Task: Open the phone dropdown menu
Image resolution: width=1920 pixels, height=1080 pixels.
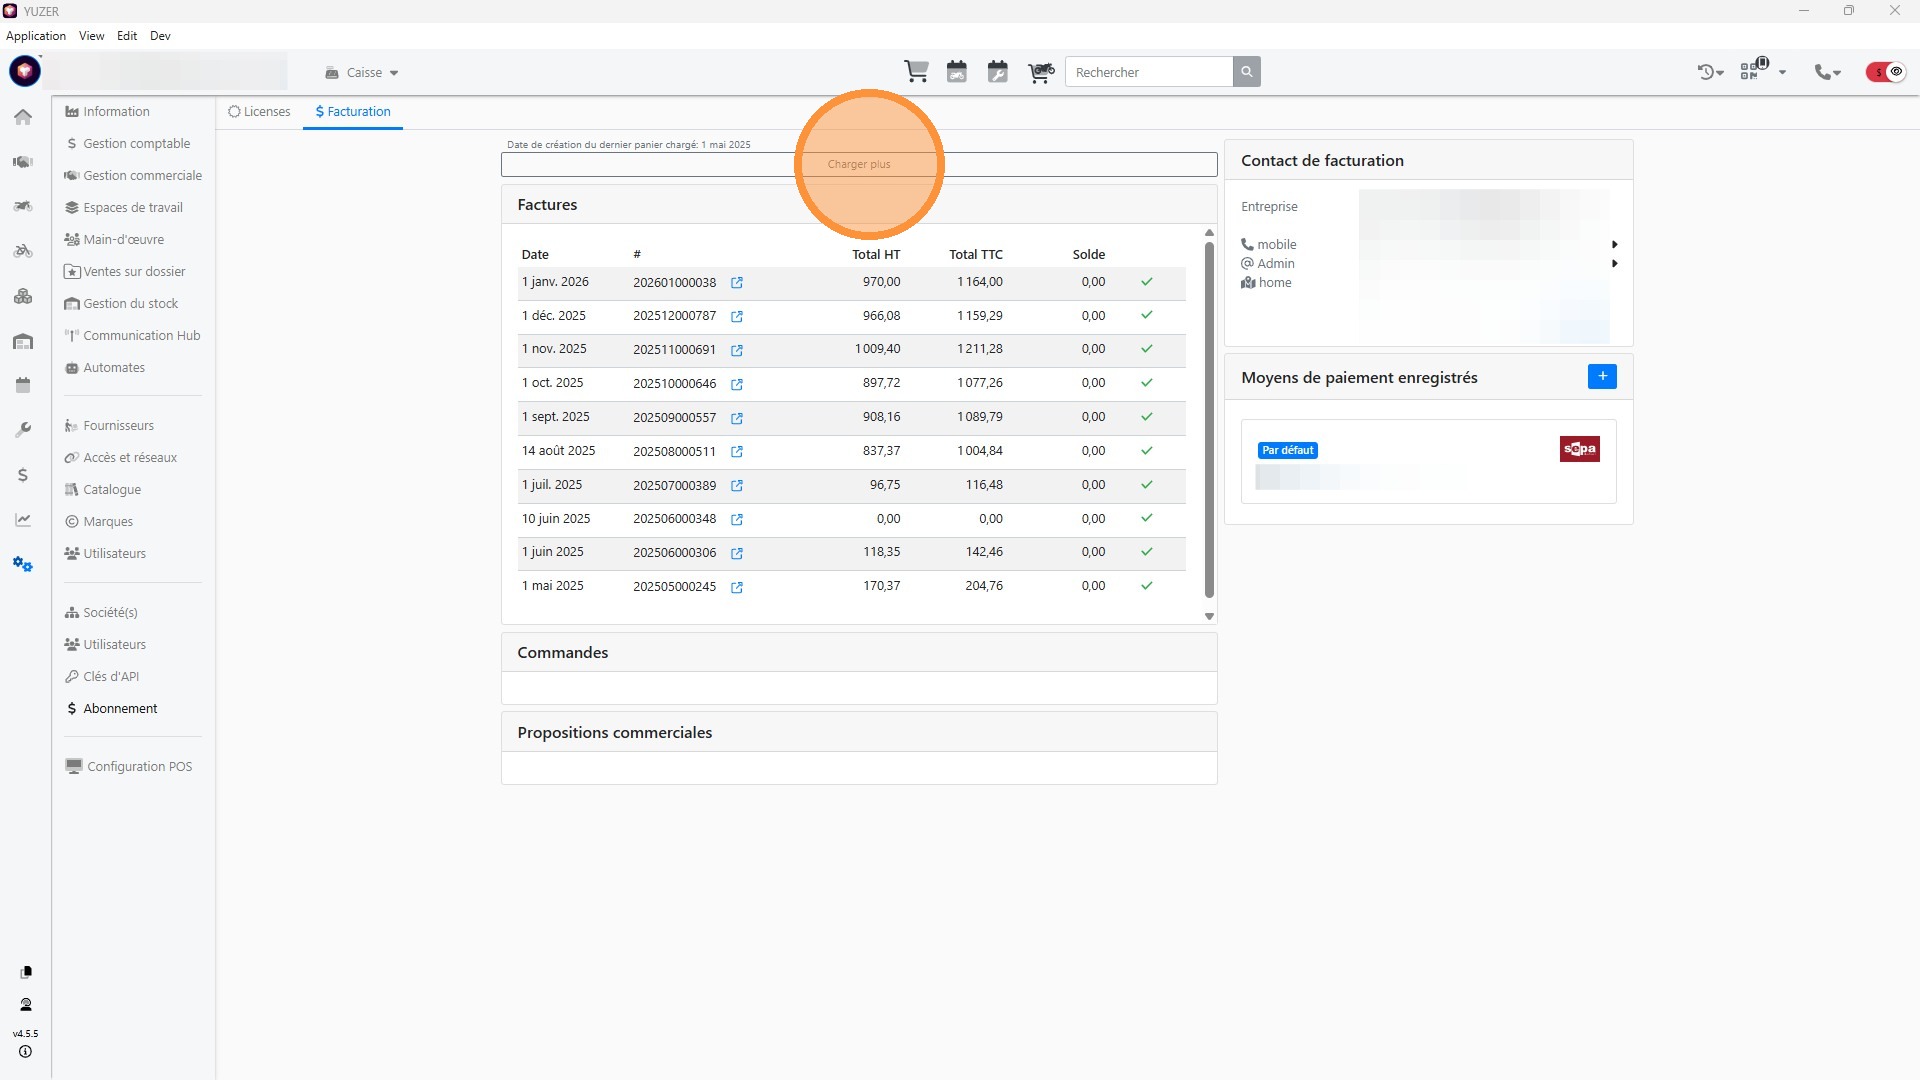Action: pyautogui.click(x=1828, y=72)
